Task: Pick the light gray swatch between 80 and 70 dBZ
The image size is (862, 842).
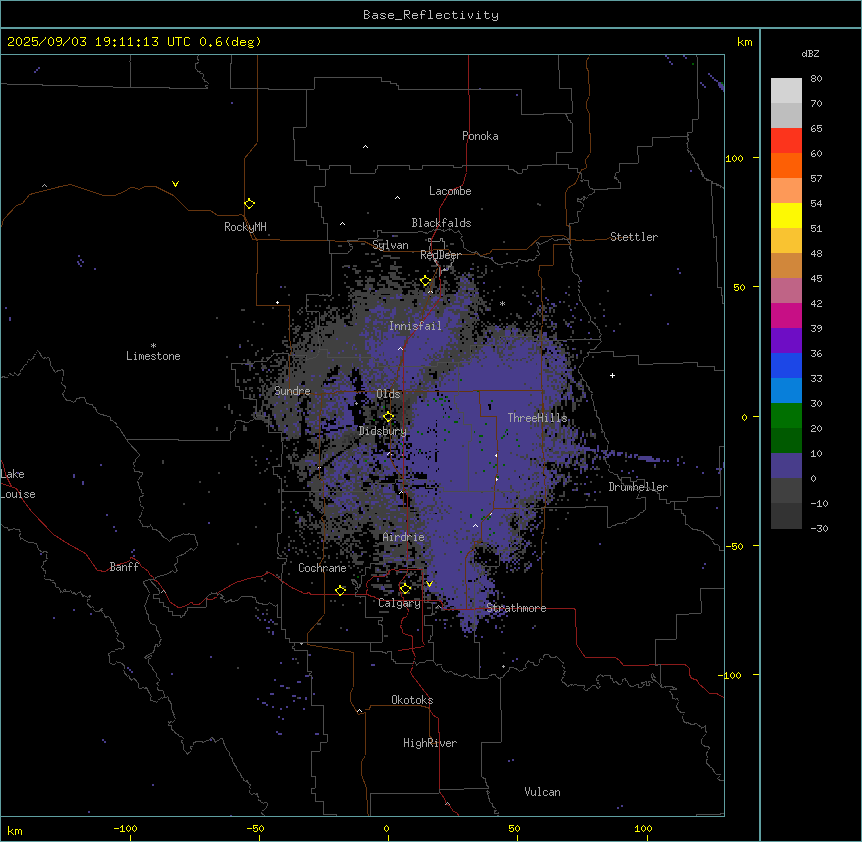Action: pyautogui.click(x=786, y=91)
